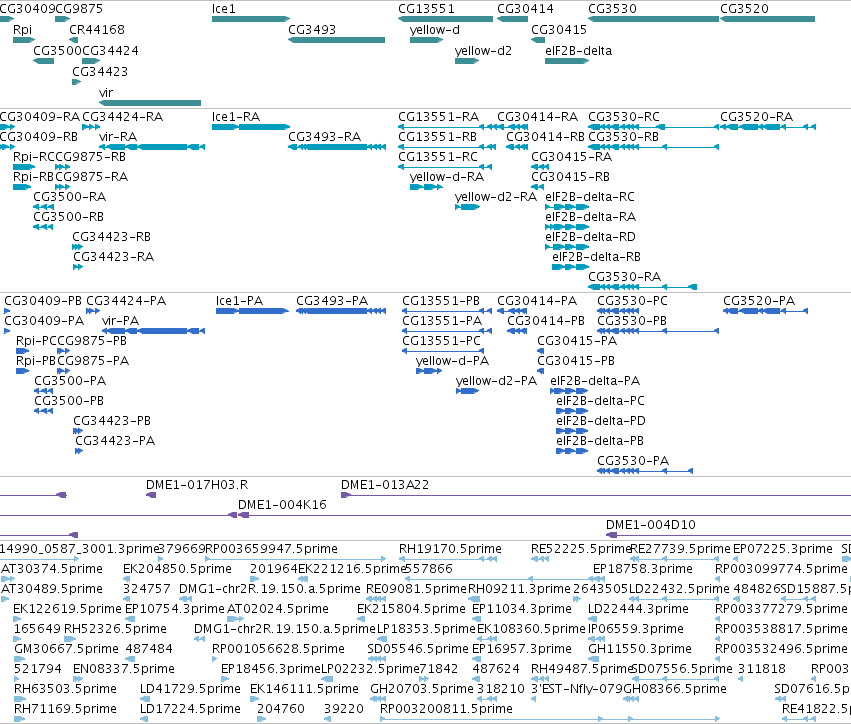Open the CG3500-PB protein label

(x=69, y=401)
